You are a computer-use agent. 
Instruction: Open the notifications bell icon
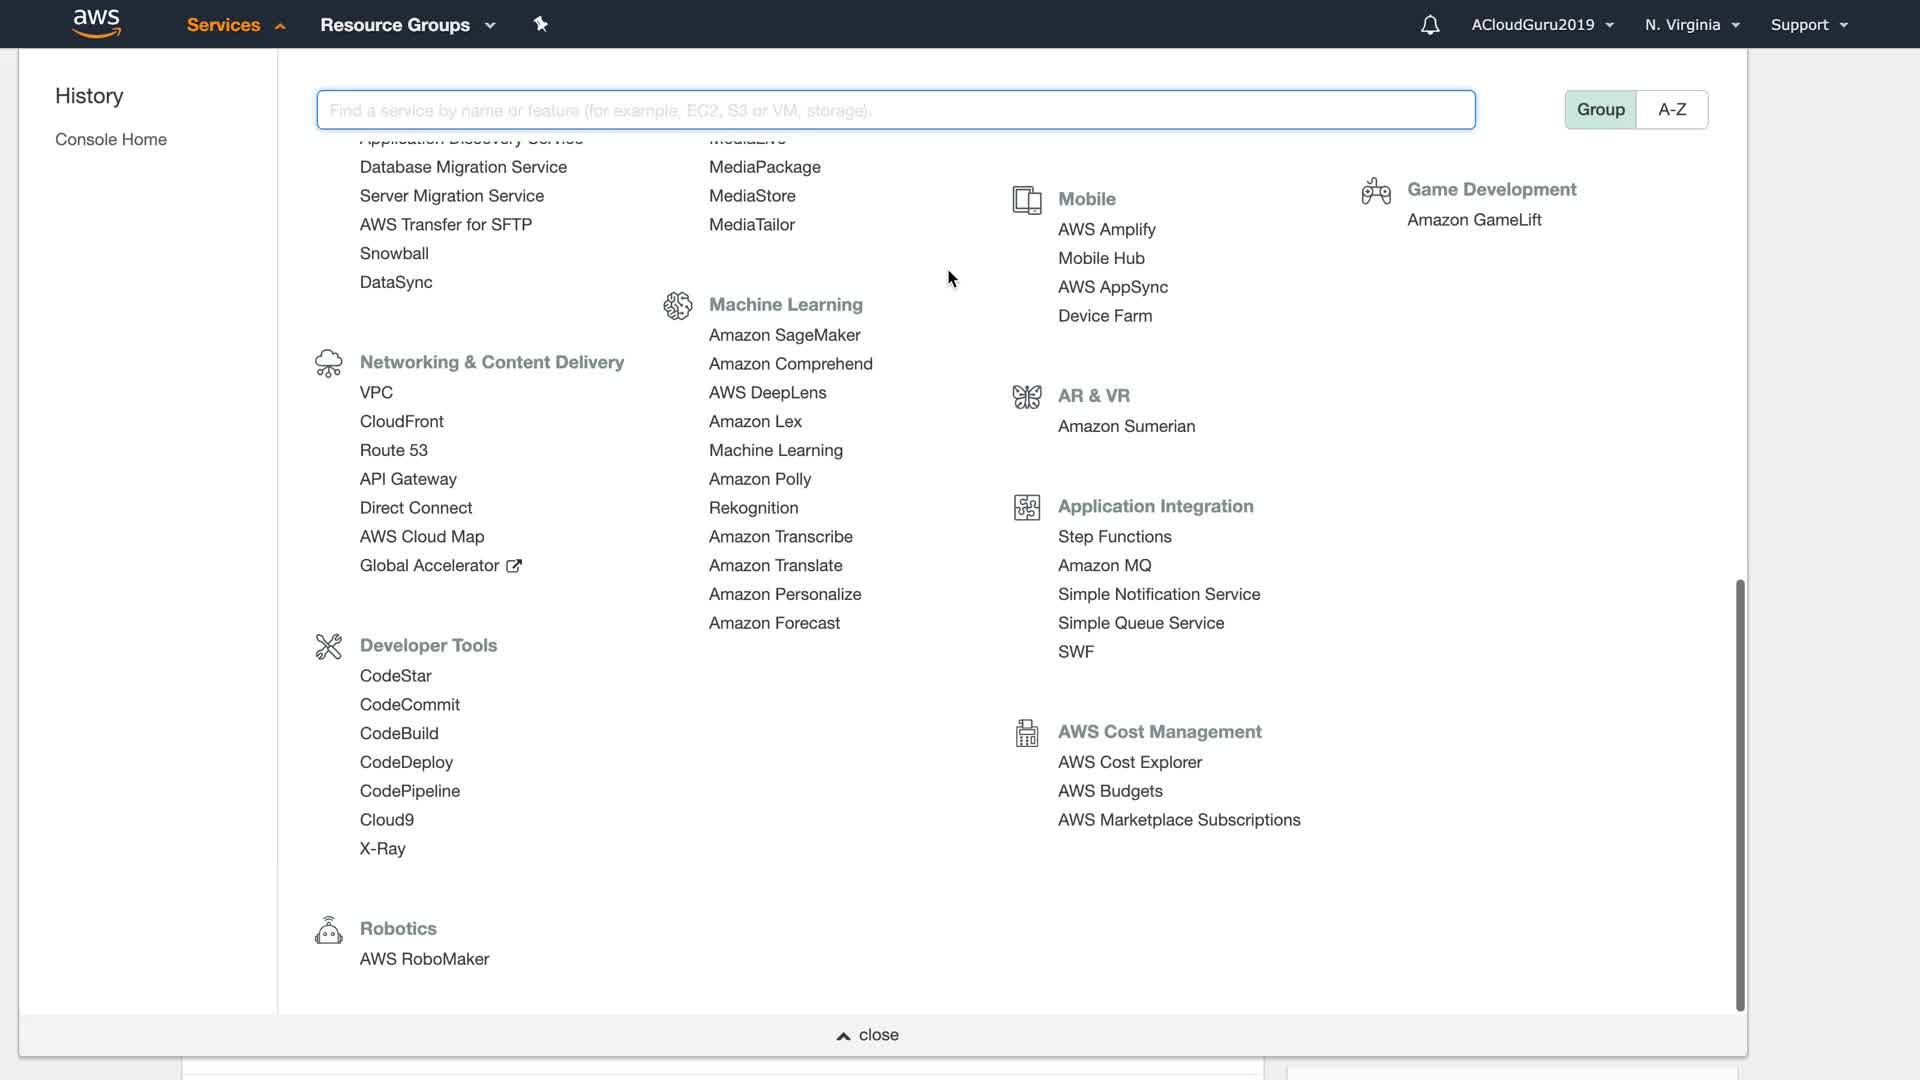click(x=1430, y=25)
